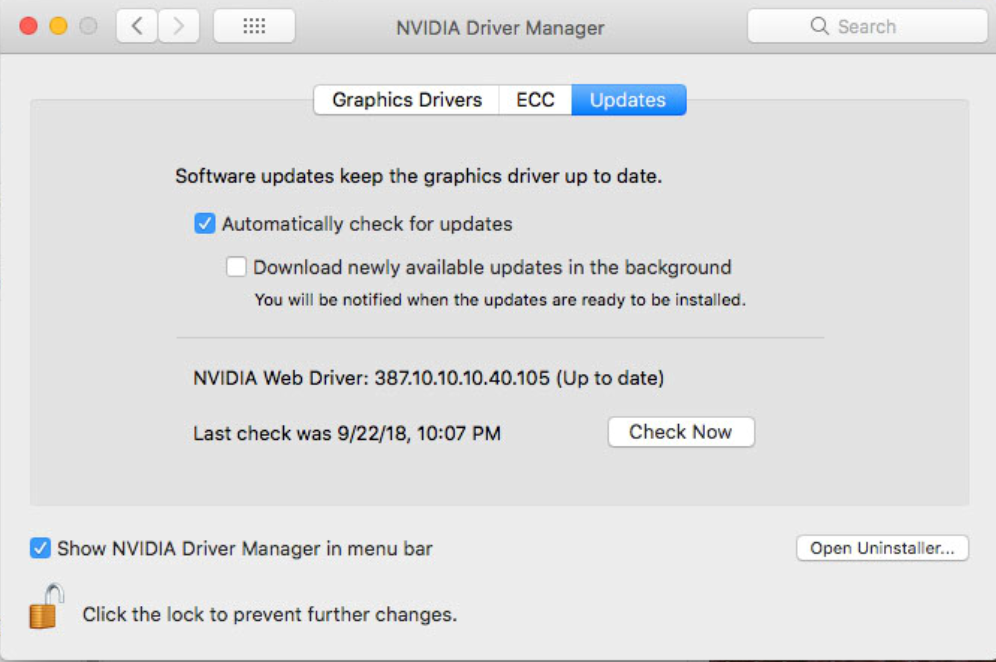
Task: Click the NVIDIA Driver Manager window title
Action: (x=500, y=28)
